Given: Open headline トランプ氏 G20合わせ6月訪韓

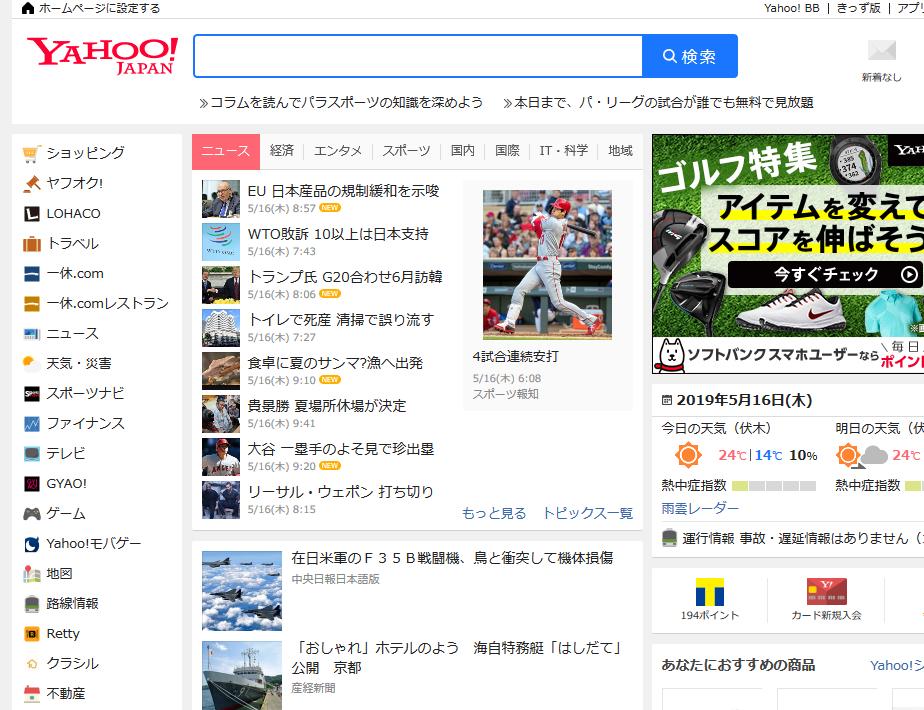Looking at the screenshot, I should click(x=345, y=277).
